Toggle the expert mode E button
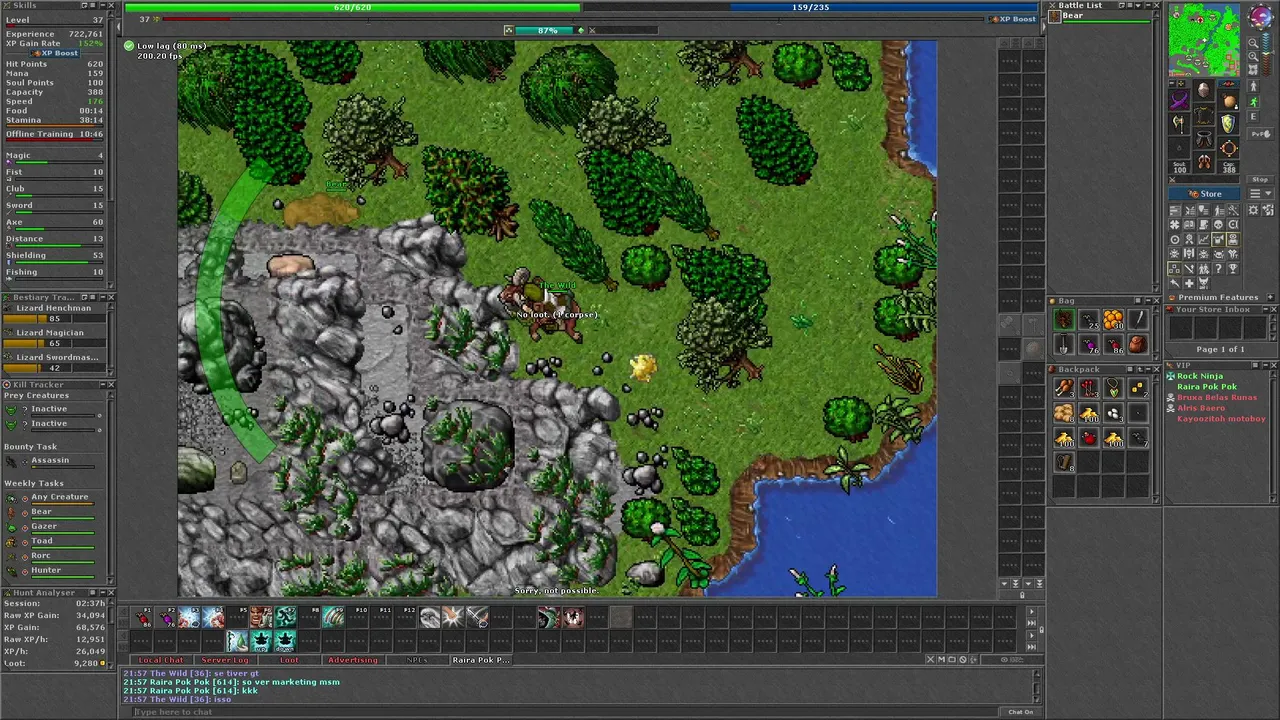 point(1253,117)
